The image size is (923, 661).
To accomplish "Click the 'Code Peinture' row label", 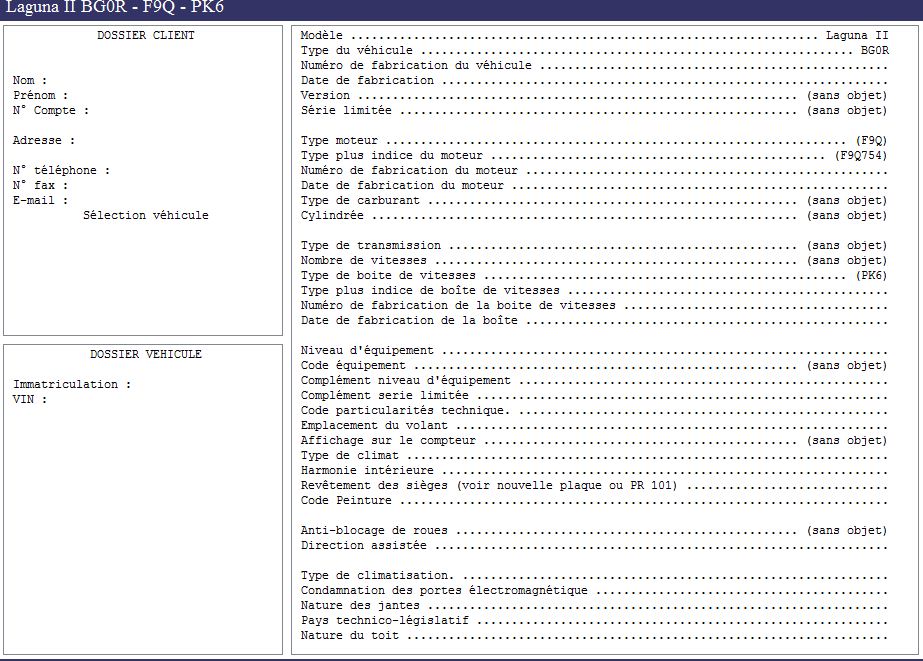I will tap(346, 500).
